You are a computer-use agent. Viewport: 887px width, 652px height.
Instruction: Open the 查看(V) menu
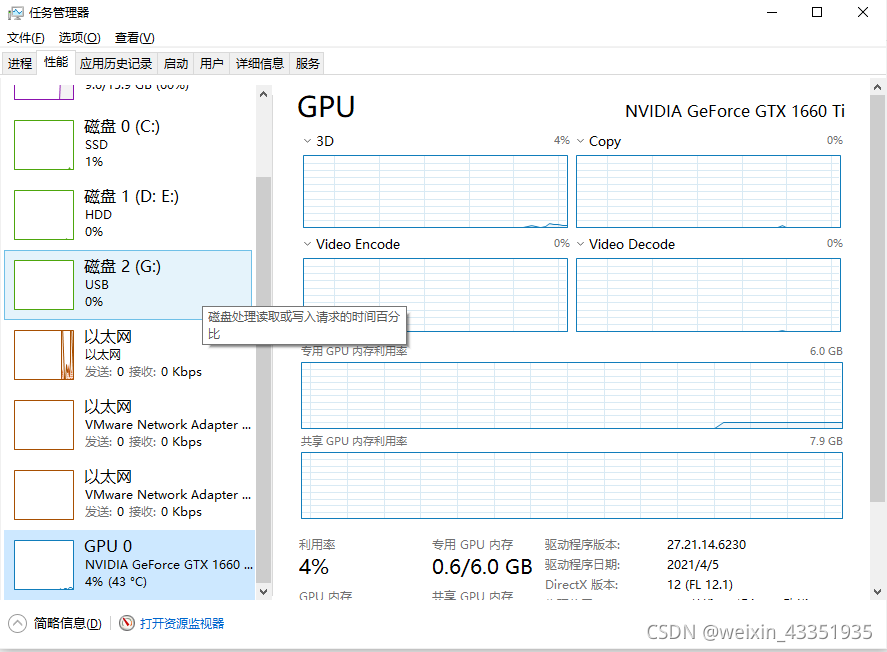pyautogui.click(x=135, y=37)
